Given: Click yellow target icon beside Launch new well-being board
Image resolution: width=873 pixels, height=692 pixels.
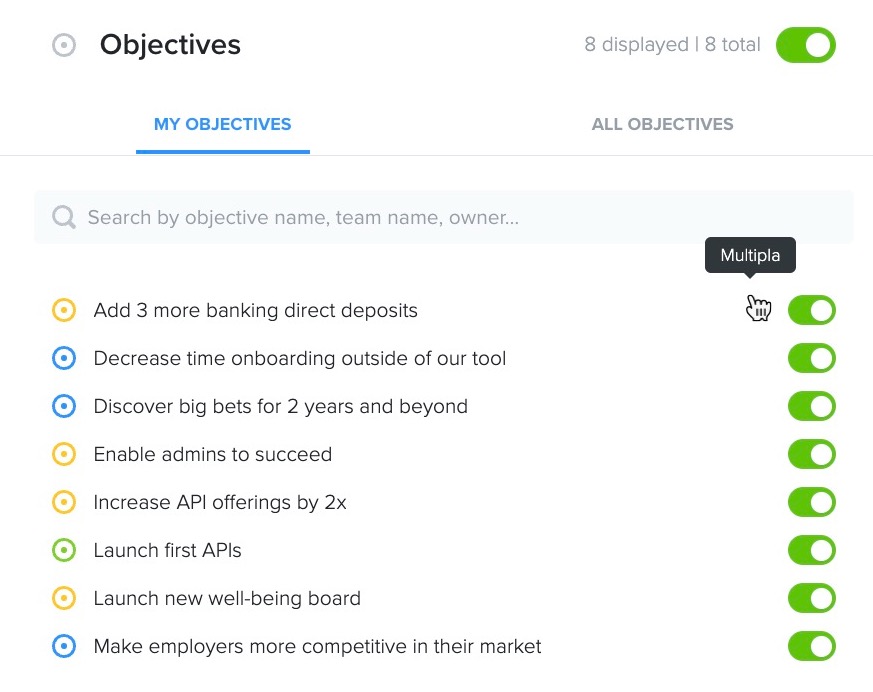Looking at the screenshot, I should [x=64, y=598].
